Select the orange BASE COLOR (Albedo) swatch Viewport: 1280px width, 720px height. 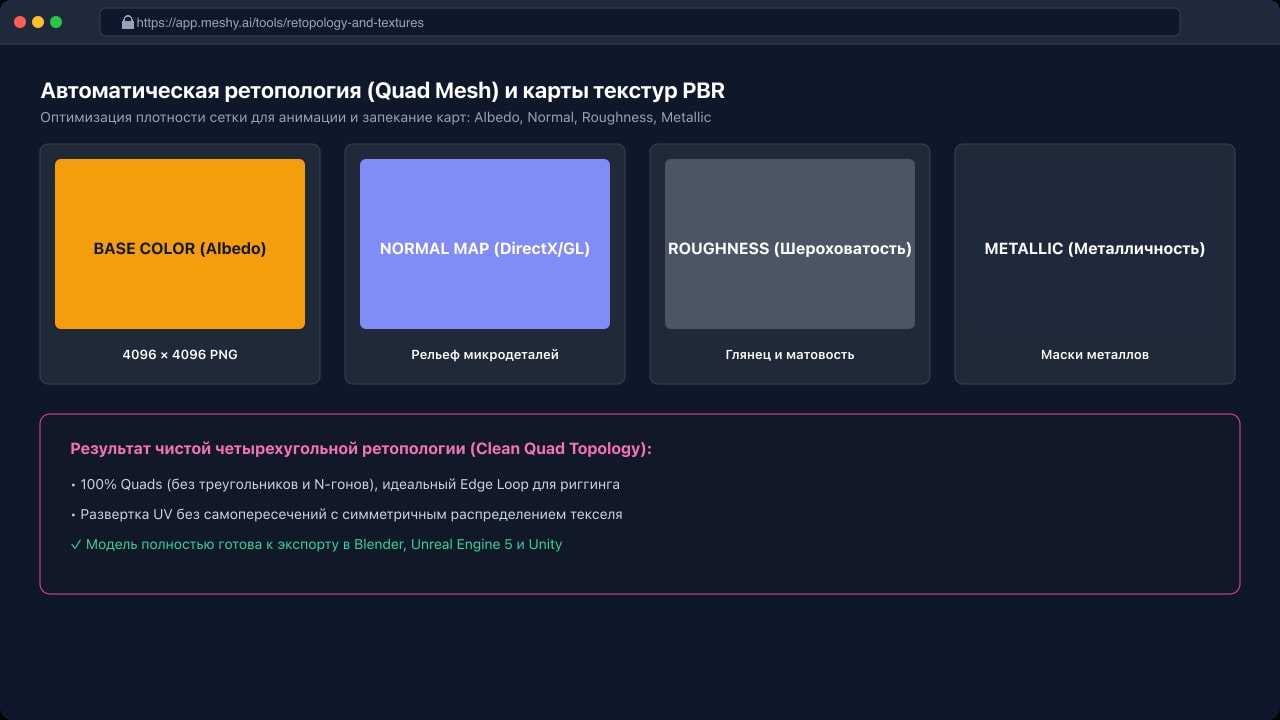tap(180, 244)
